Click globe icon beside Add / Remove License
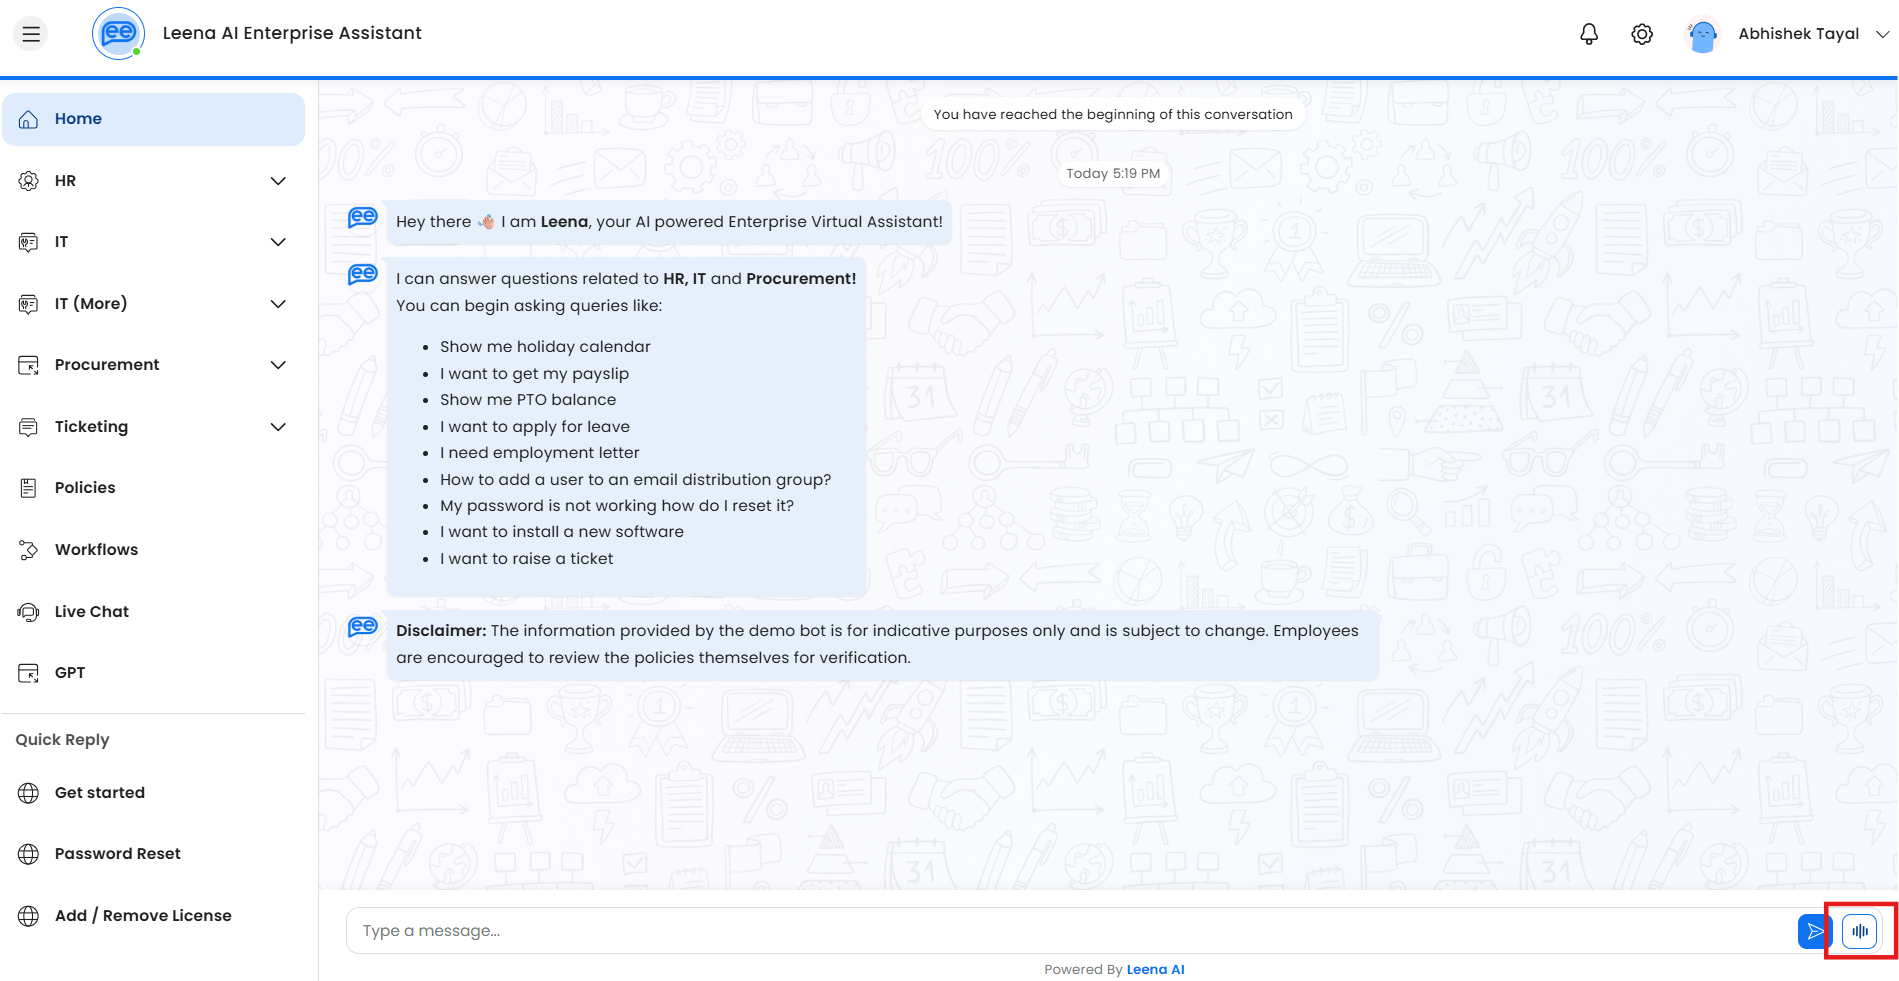This screenshot has width=1899, height=981. pos(29,916)
